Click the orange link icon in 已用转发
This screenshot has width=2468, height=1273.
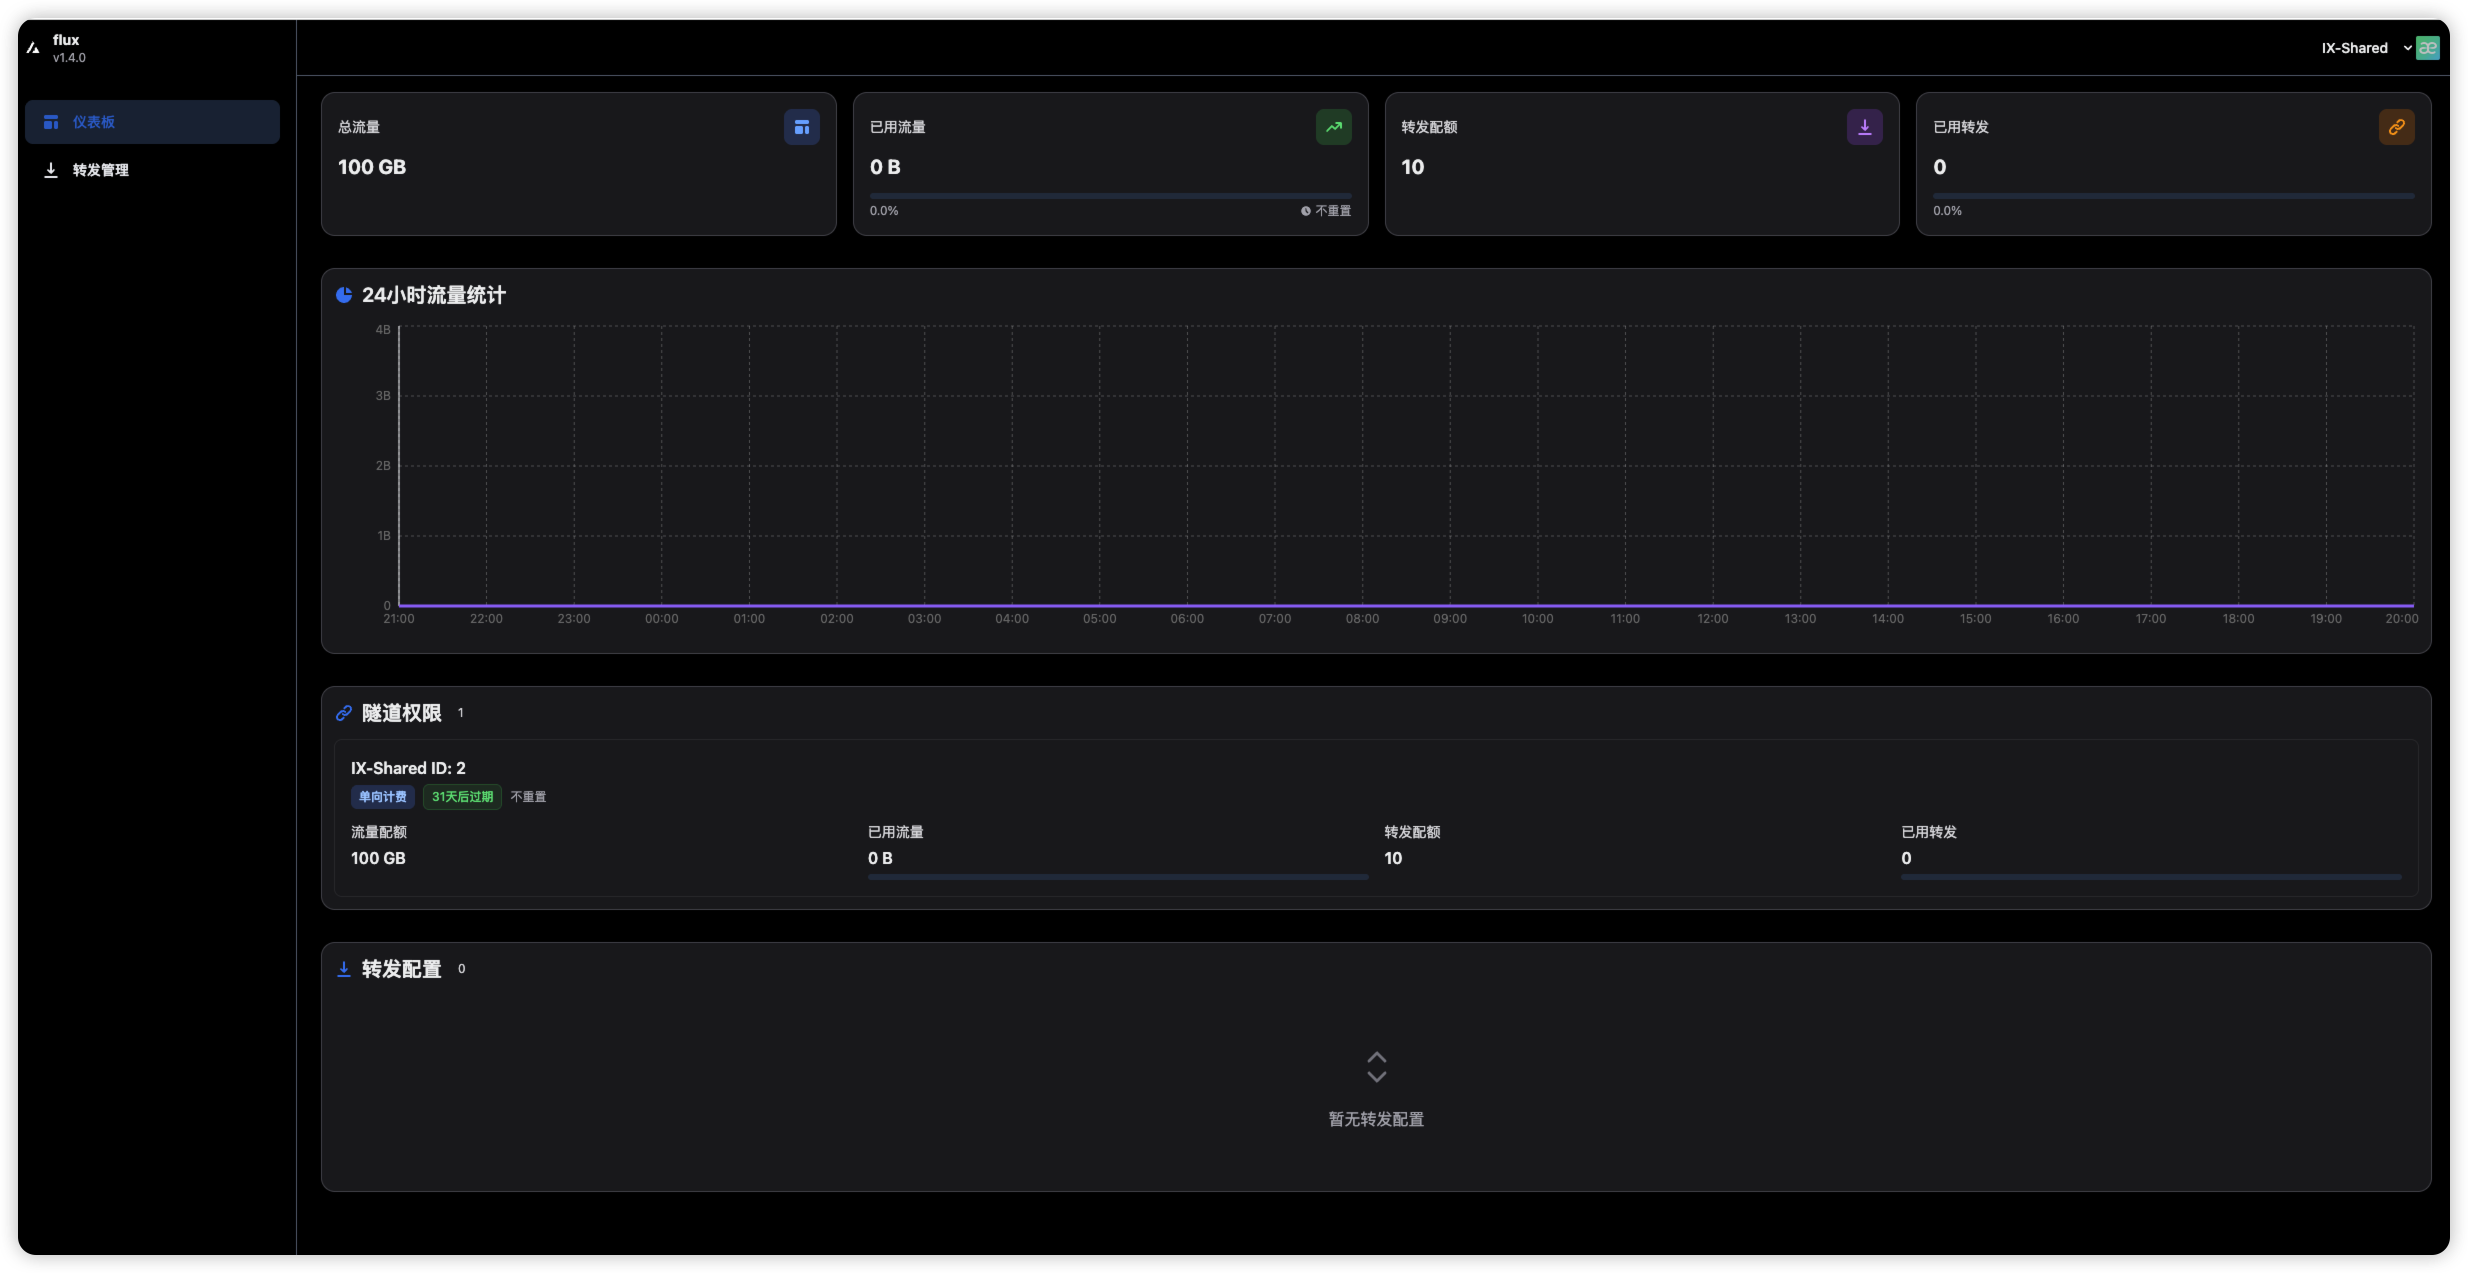point(2396,127)
